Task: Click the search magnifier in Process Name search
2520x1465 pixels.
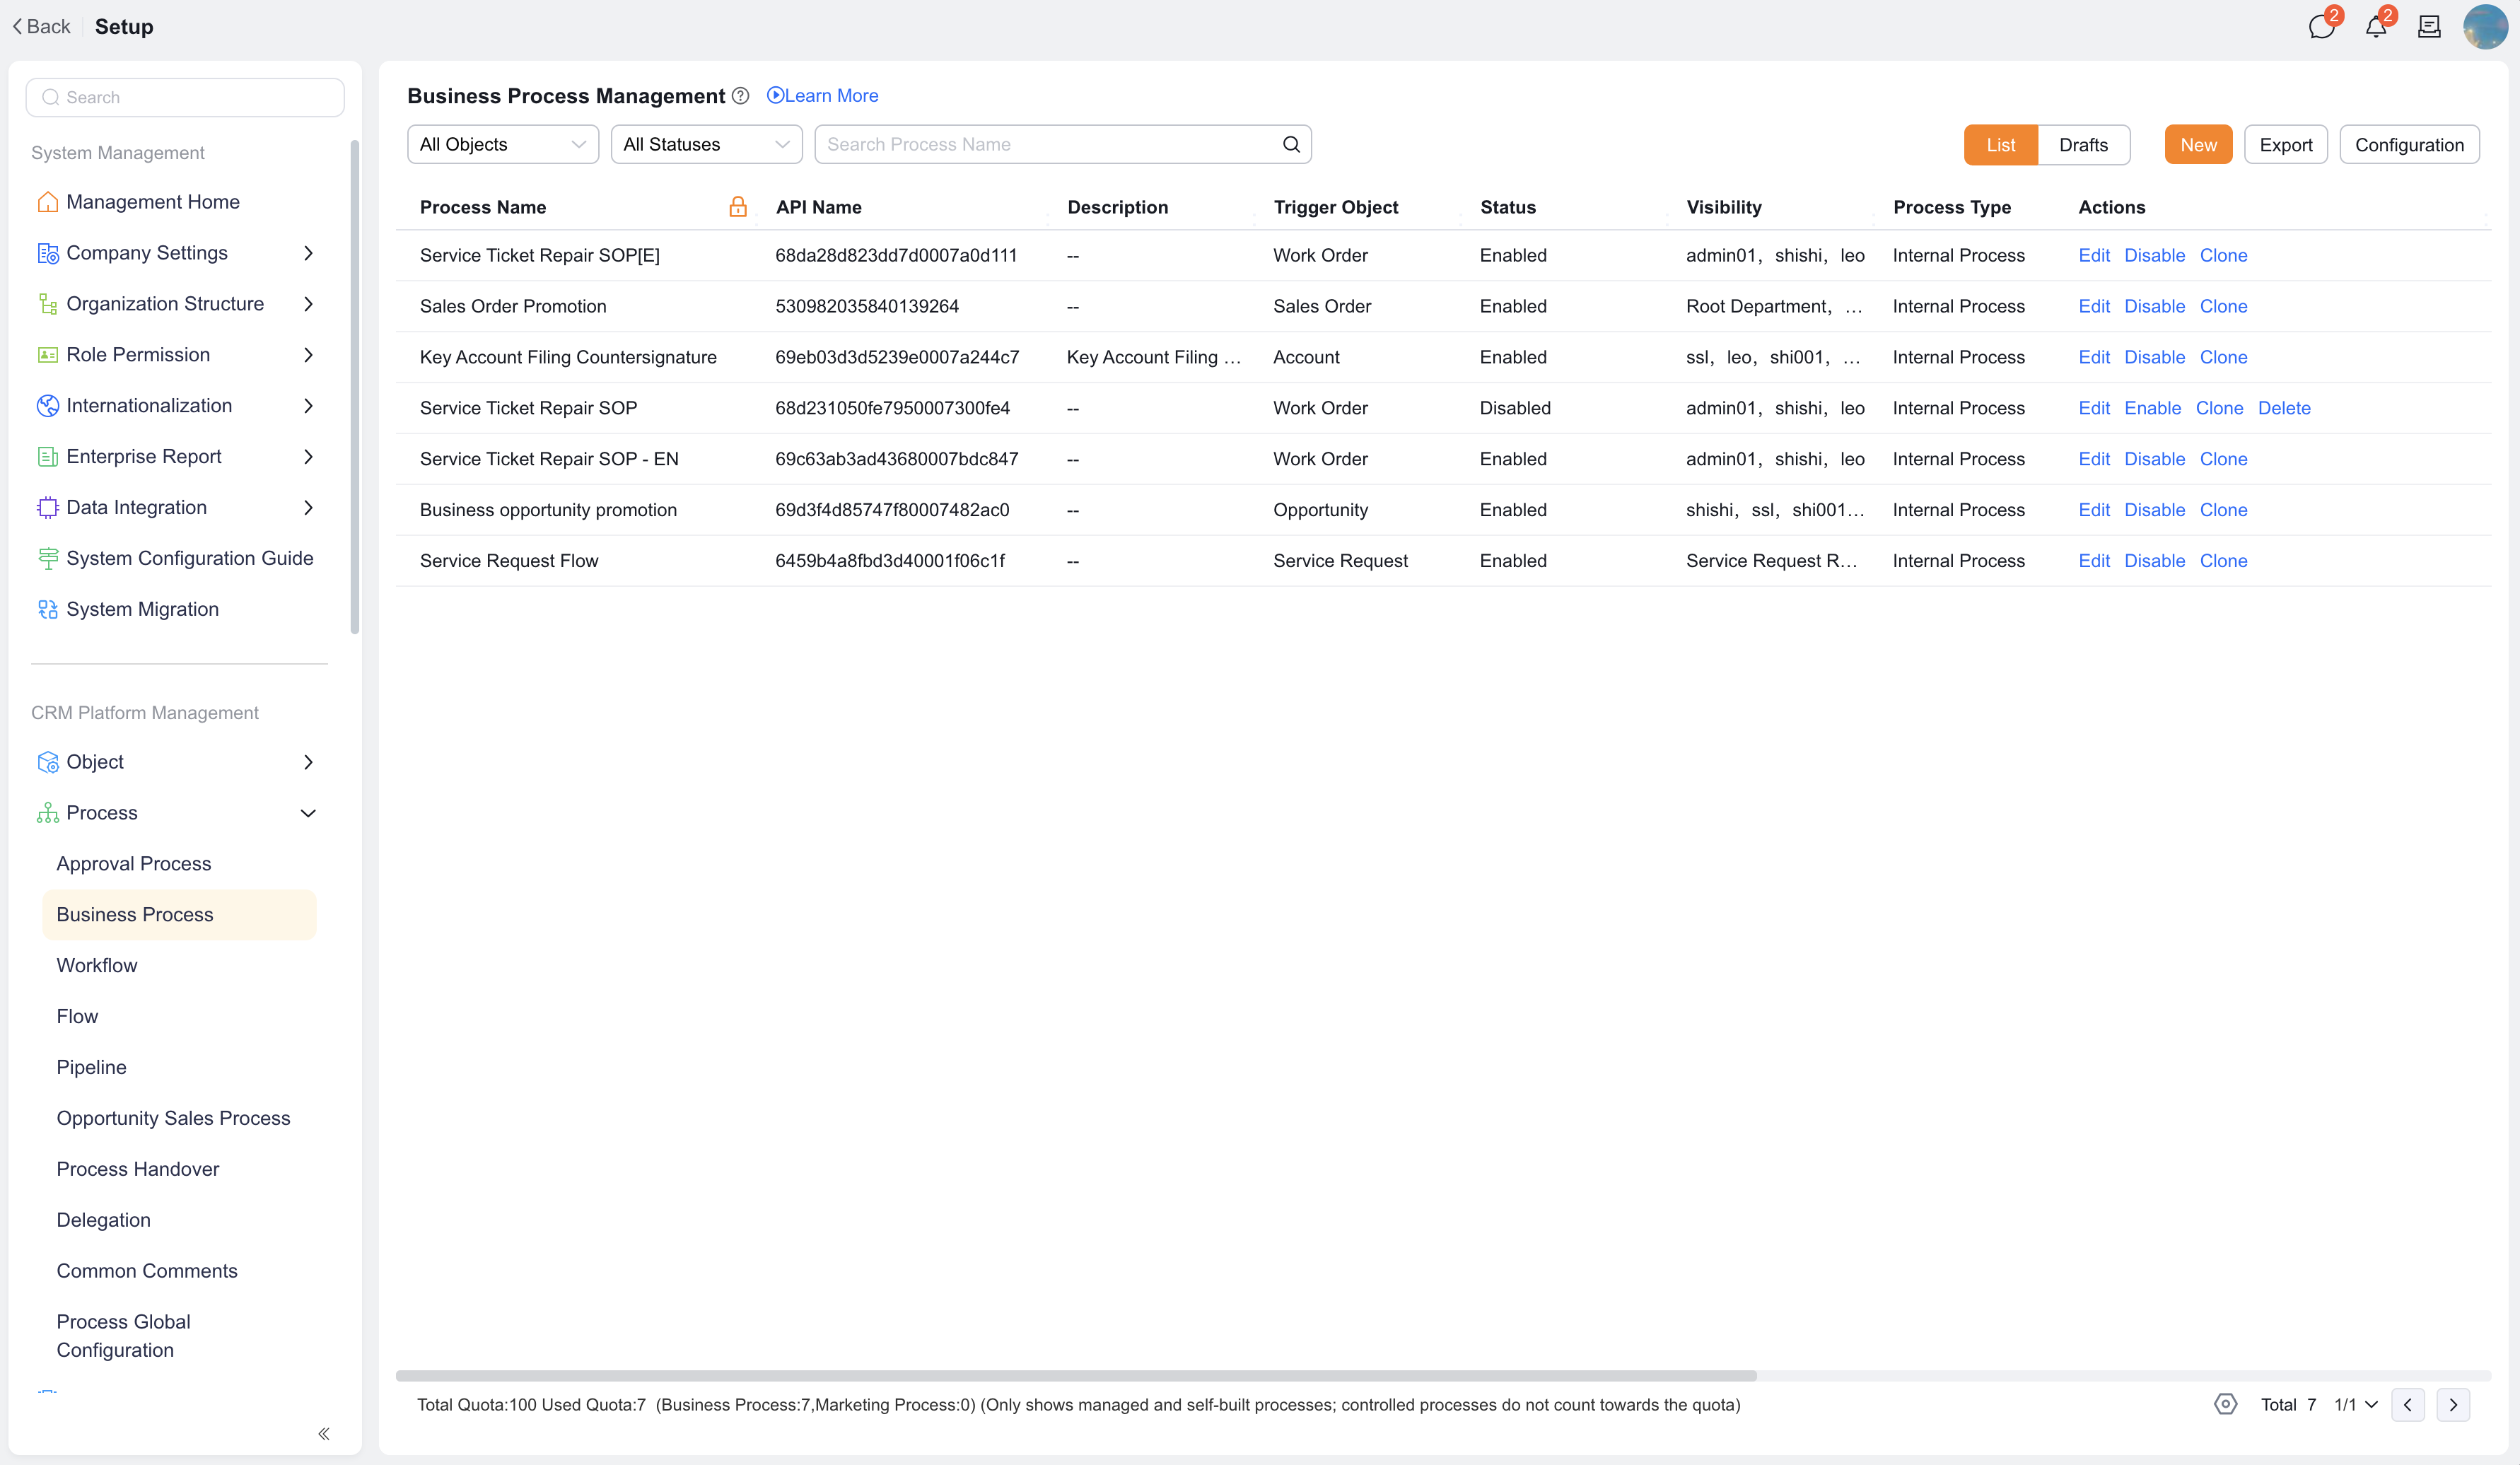Action: coord(1291,145)
